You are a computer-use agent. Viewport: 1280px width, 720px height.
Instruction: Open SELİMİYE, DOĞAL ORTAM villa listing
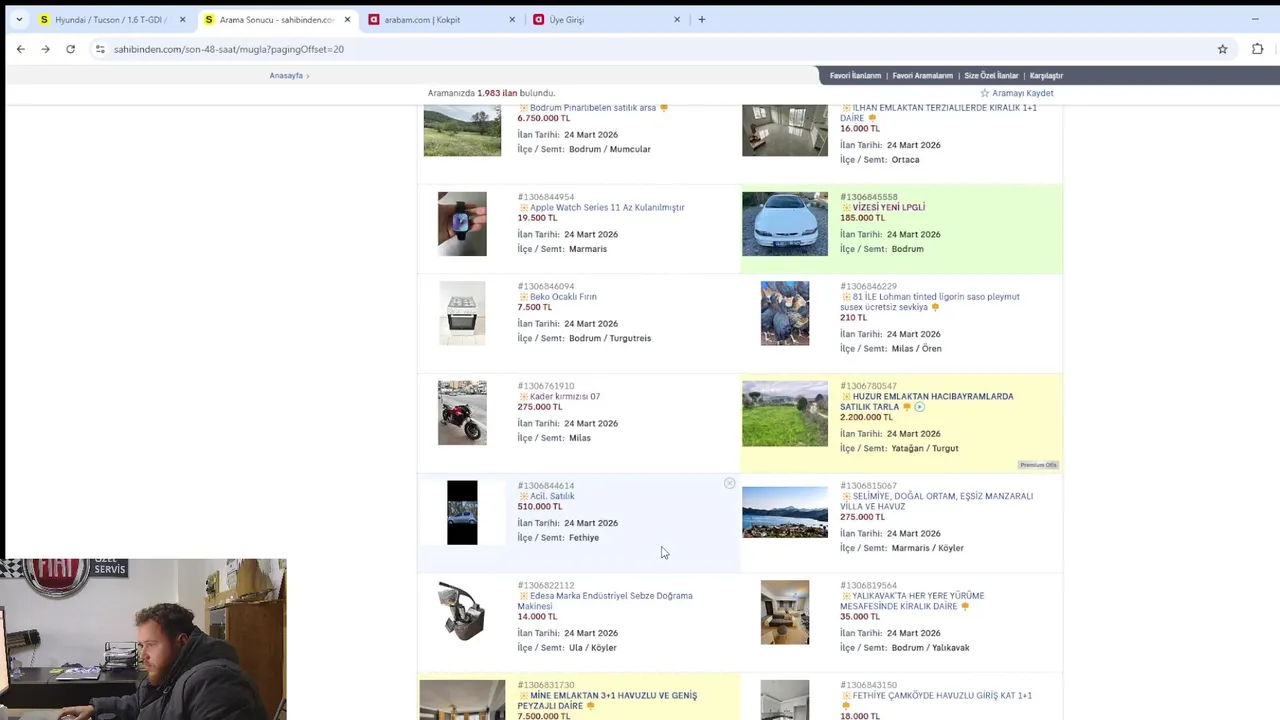click(936, 501)
